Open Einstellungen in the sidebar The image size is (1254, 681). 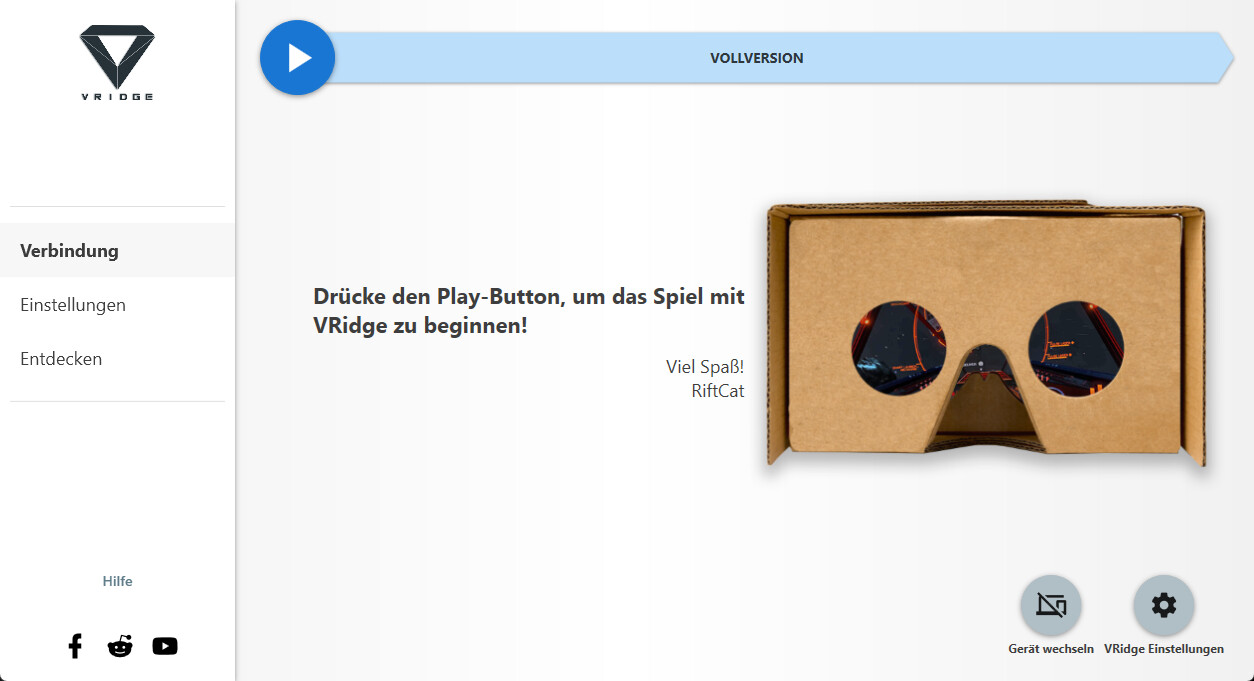pyautogui.click(x=117, y=304)
